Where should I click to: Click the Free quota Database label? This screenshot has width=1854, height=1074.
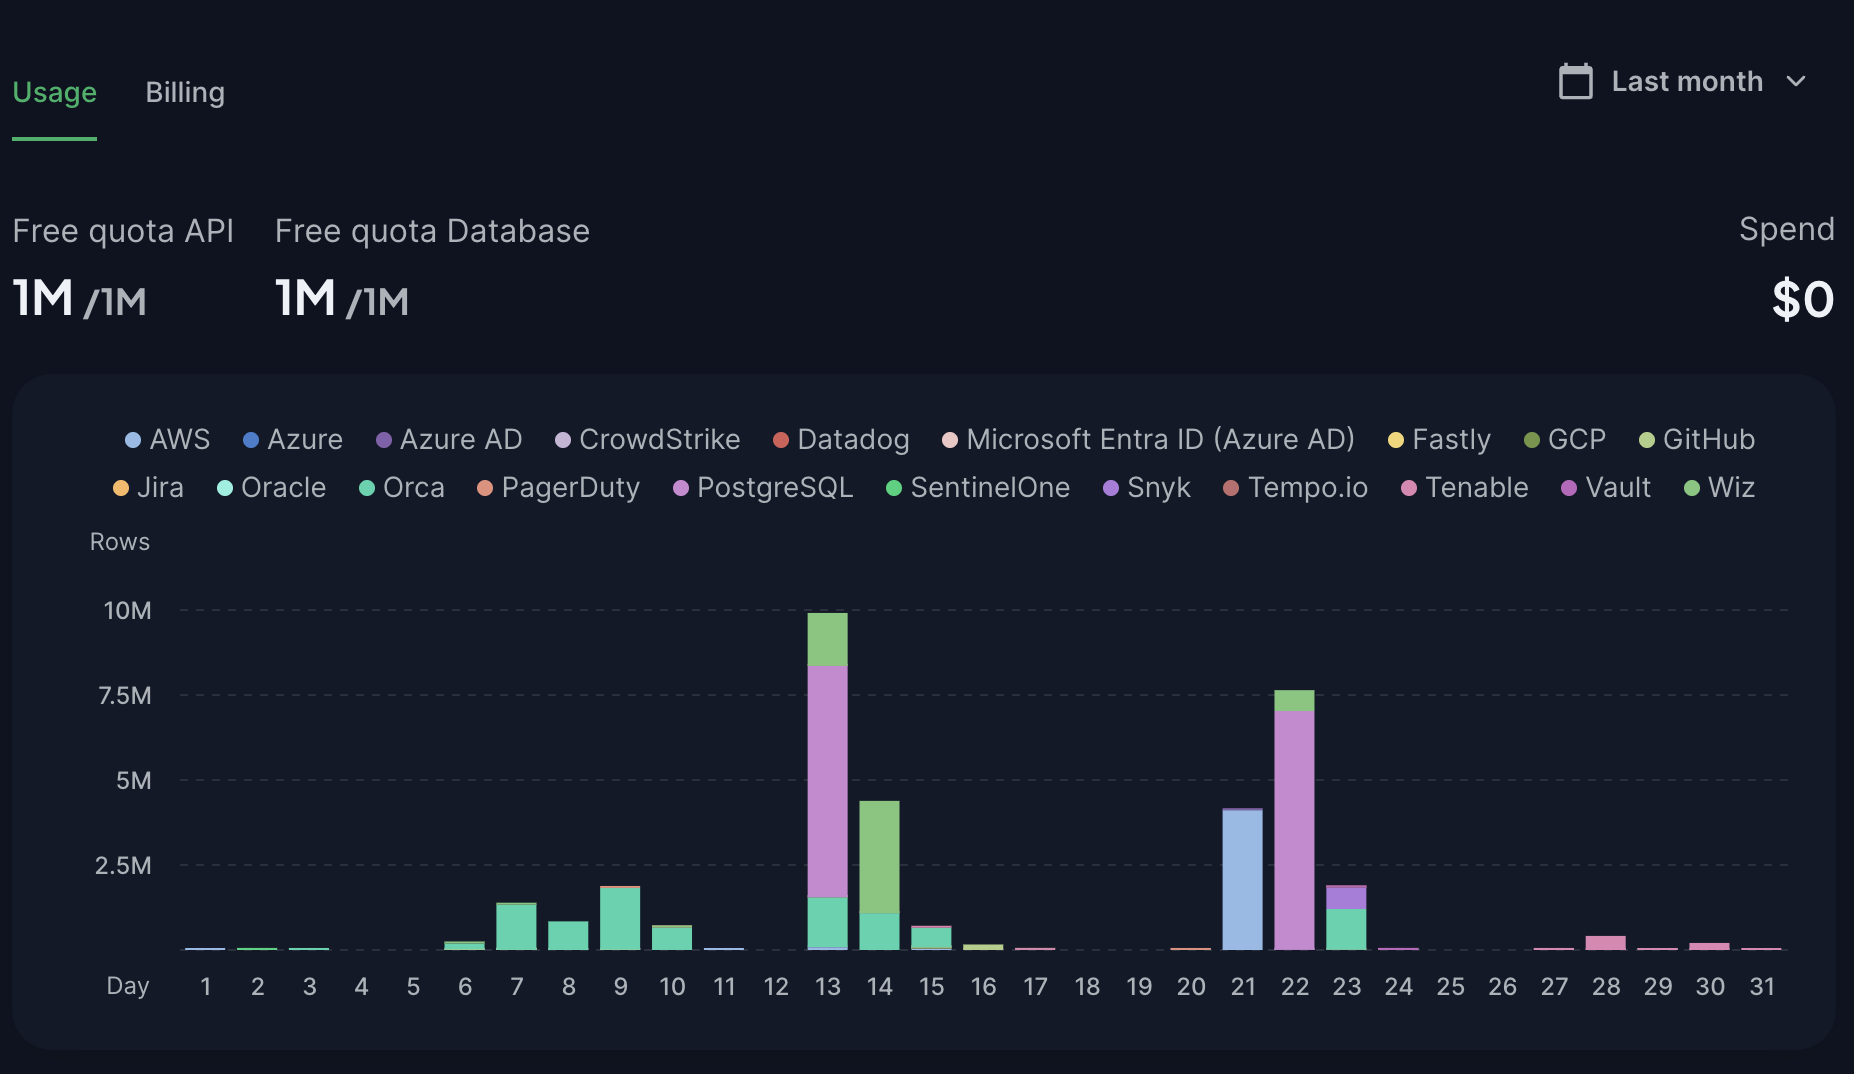[432, 231]
